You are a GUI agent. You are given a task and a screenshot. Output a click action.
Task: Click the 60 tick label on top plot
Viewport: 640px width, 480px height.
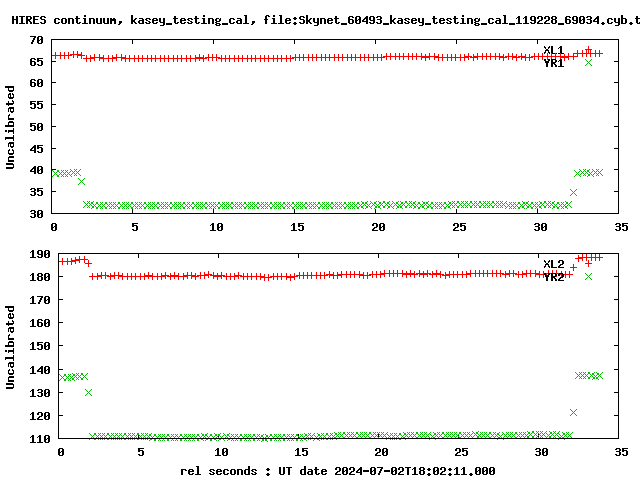tap(36, 83)
